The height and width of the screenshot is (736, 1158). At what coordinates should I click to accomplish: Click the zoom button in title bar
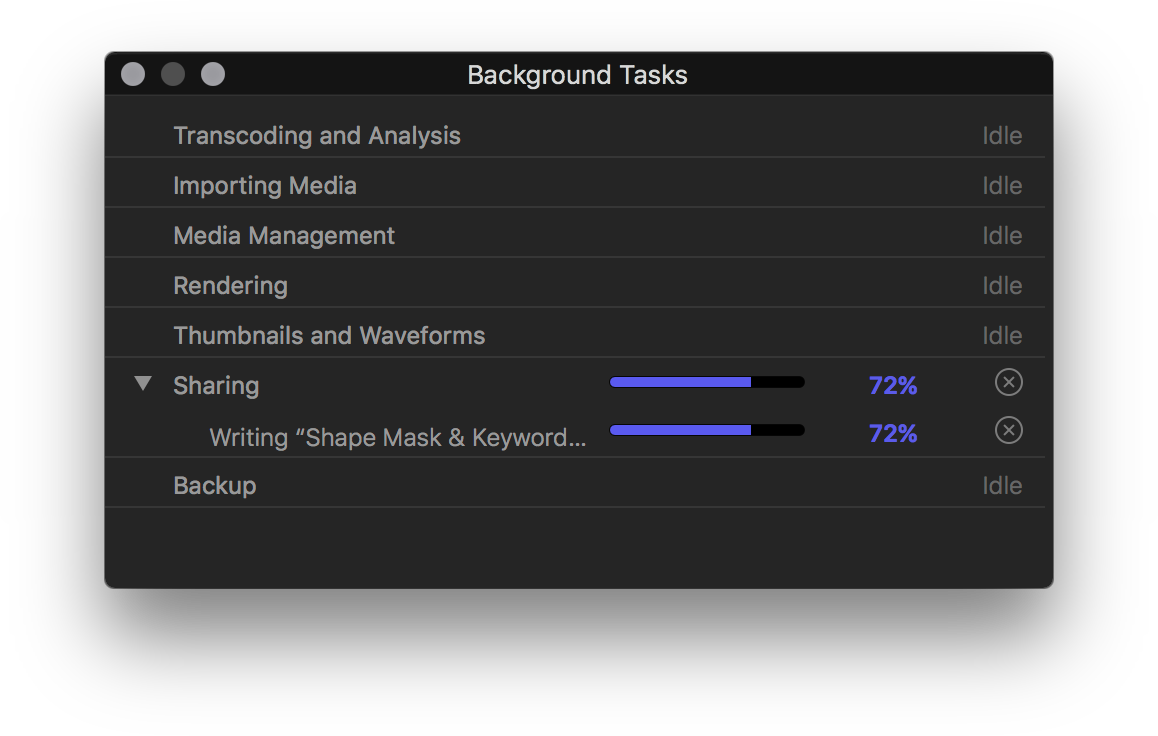click(213, 74)
